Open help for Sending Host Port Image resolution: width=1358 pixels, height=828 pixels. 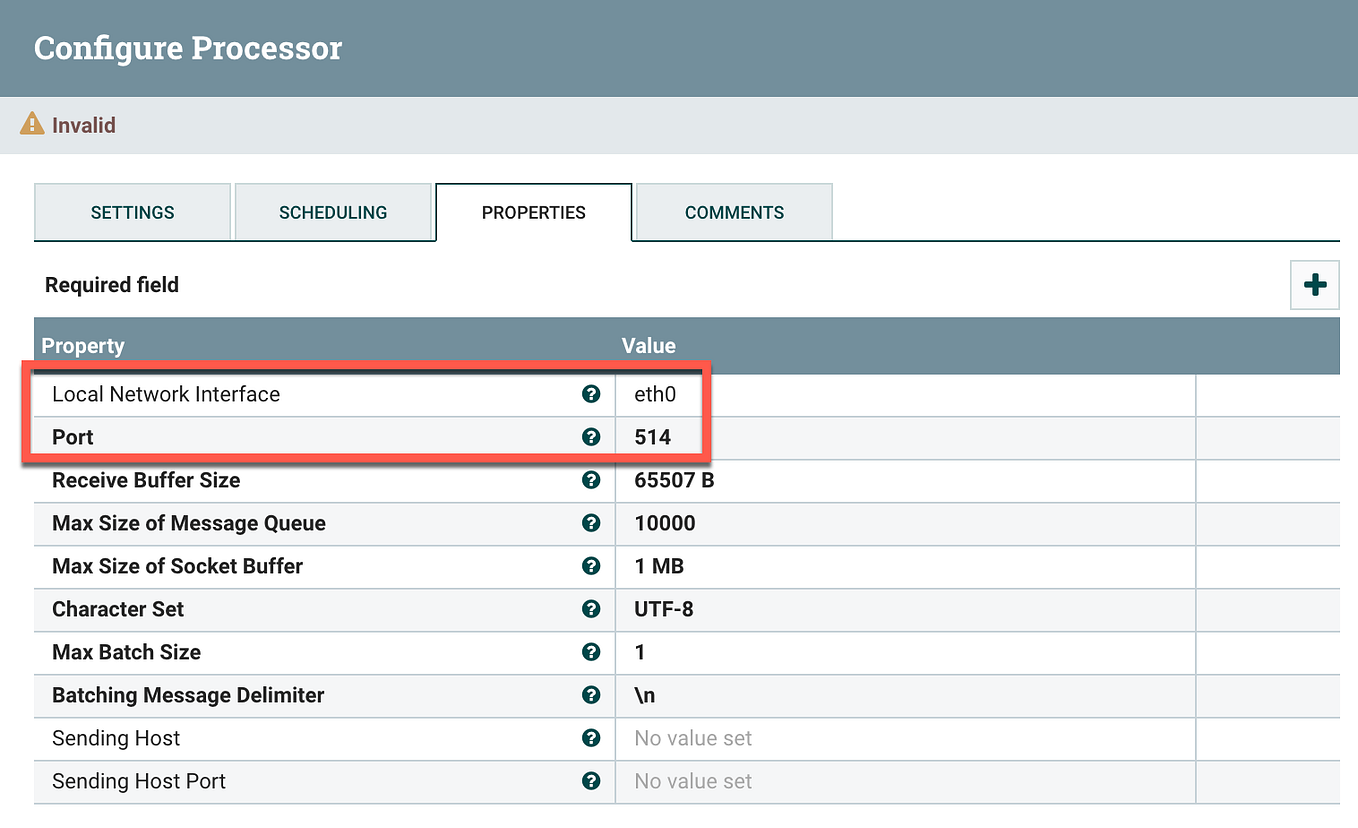tap(591, 781)
